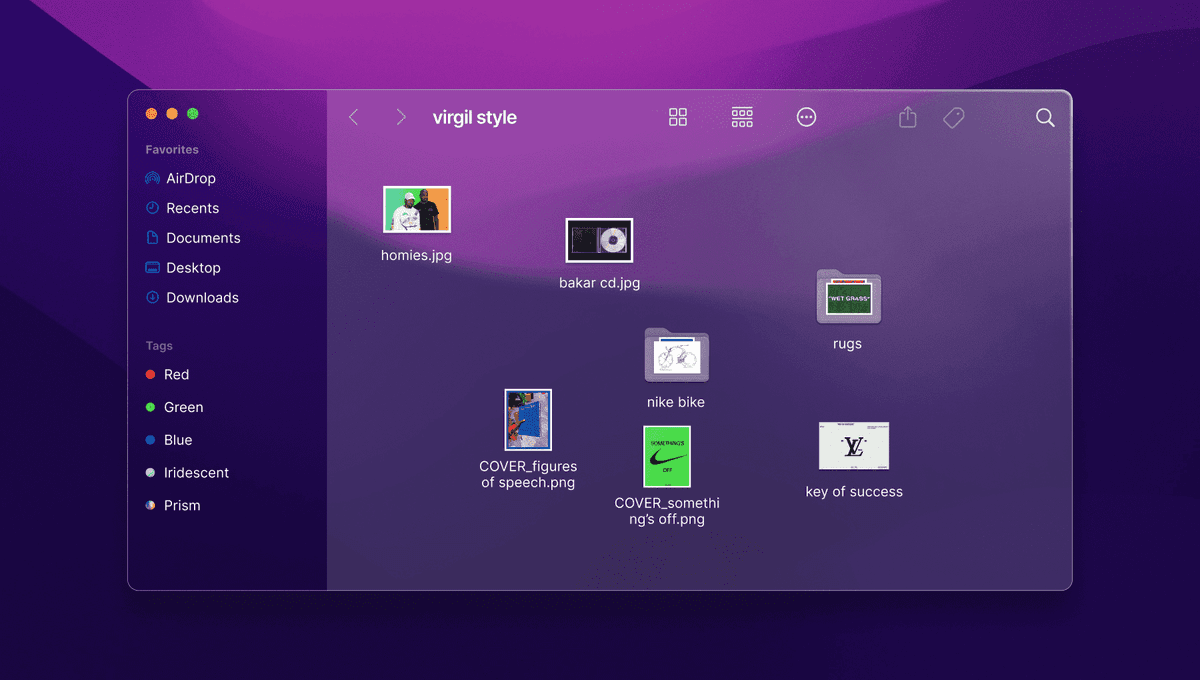Open the nike bike folder

click(676, 356)
